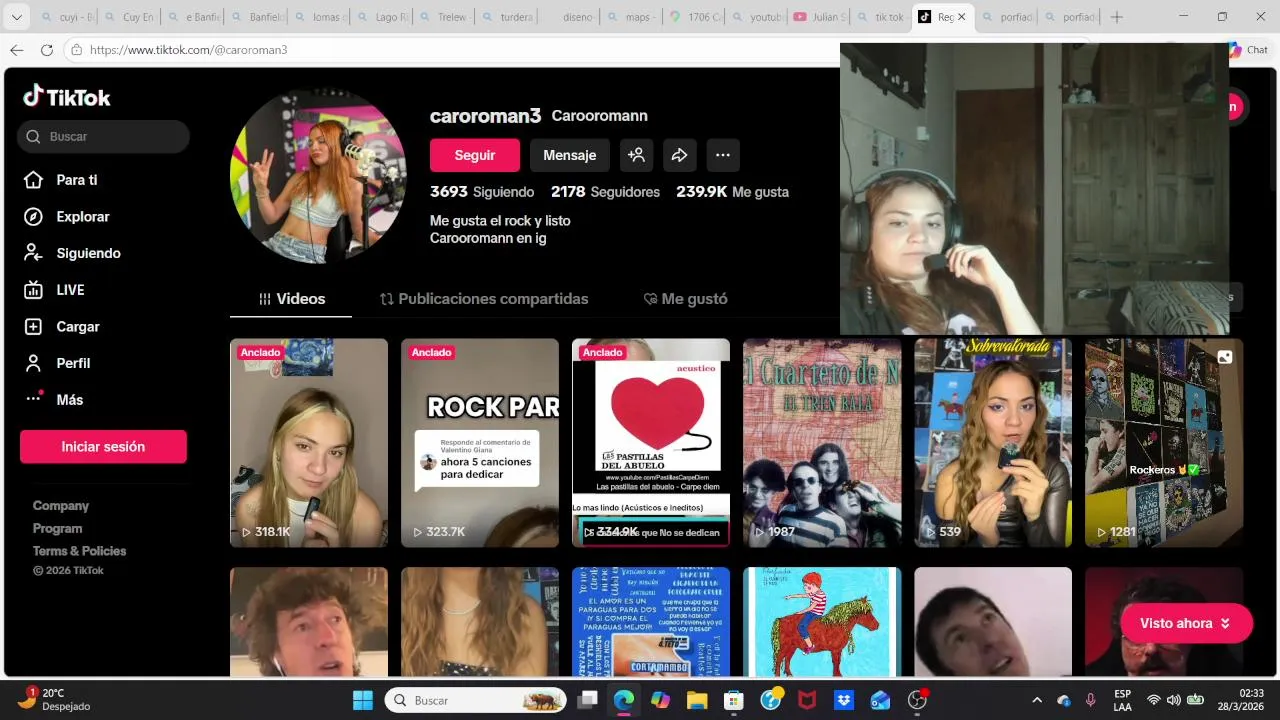Open Dropbox from taskbar
The image size is (1280, 720).
point(844,700)
